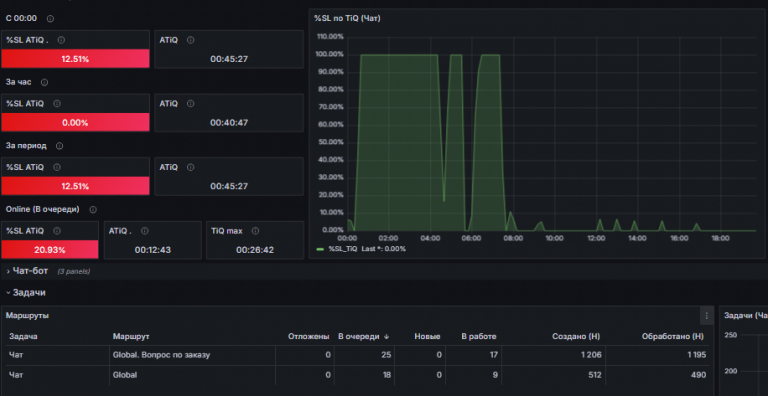This screenshot has height=396, width=768.
Task: Sort table by Создано (Н) column header
Action: (576, 337)
